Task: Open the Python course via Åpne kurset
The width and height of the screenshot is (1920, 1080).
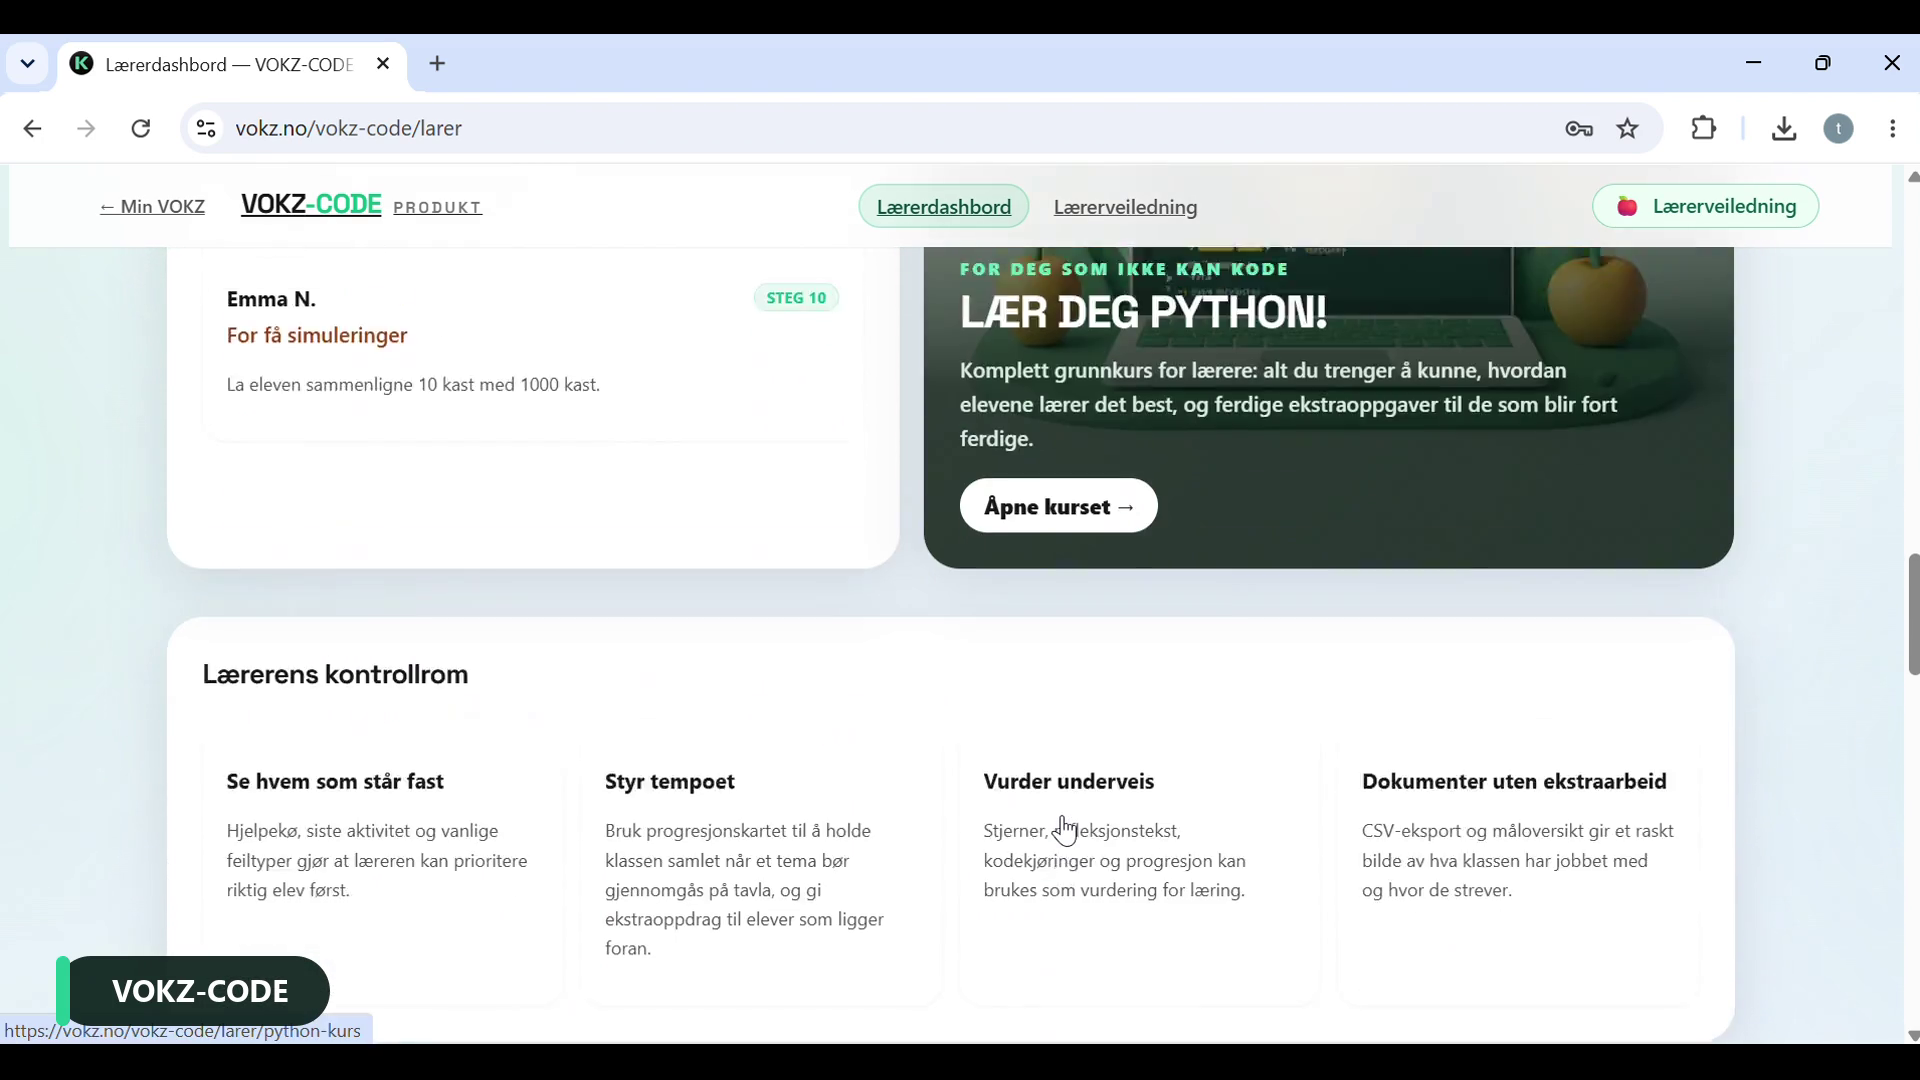Action: [1059, 507]
